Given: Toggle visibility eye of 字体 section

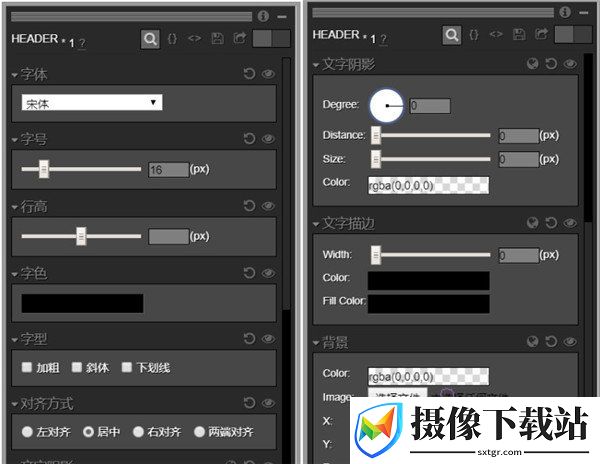Looking at the screenshot, I should tap(268, 73).
